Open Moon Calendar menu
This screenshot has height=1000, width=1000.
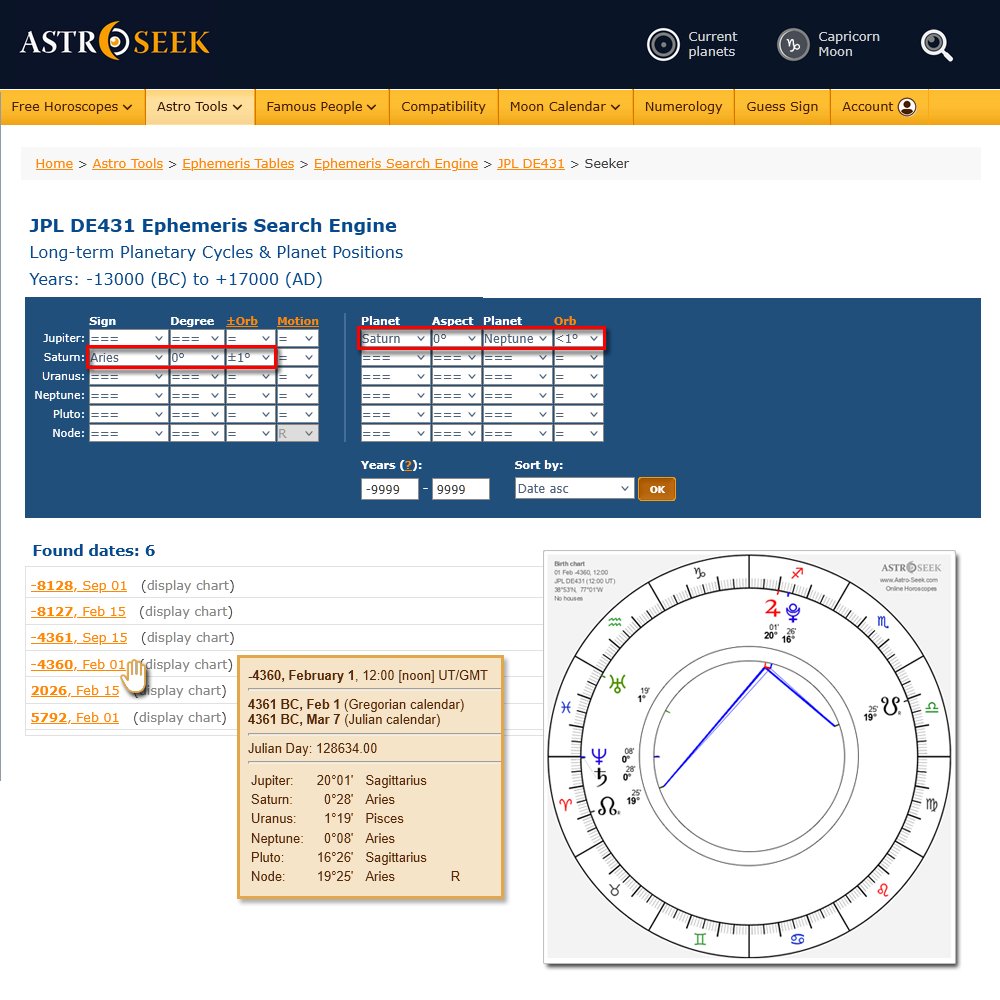pyautogui.click(x=565, y=107)
